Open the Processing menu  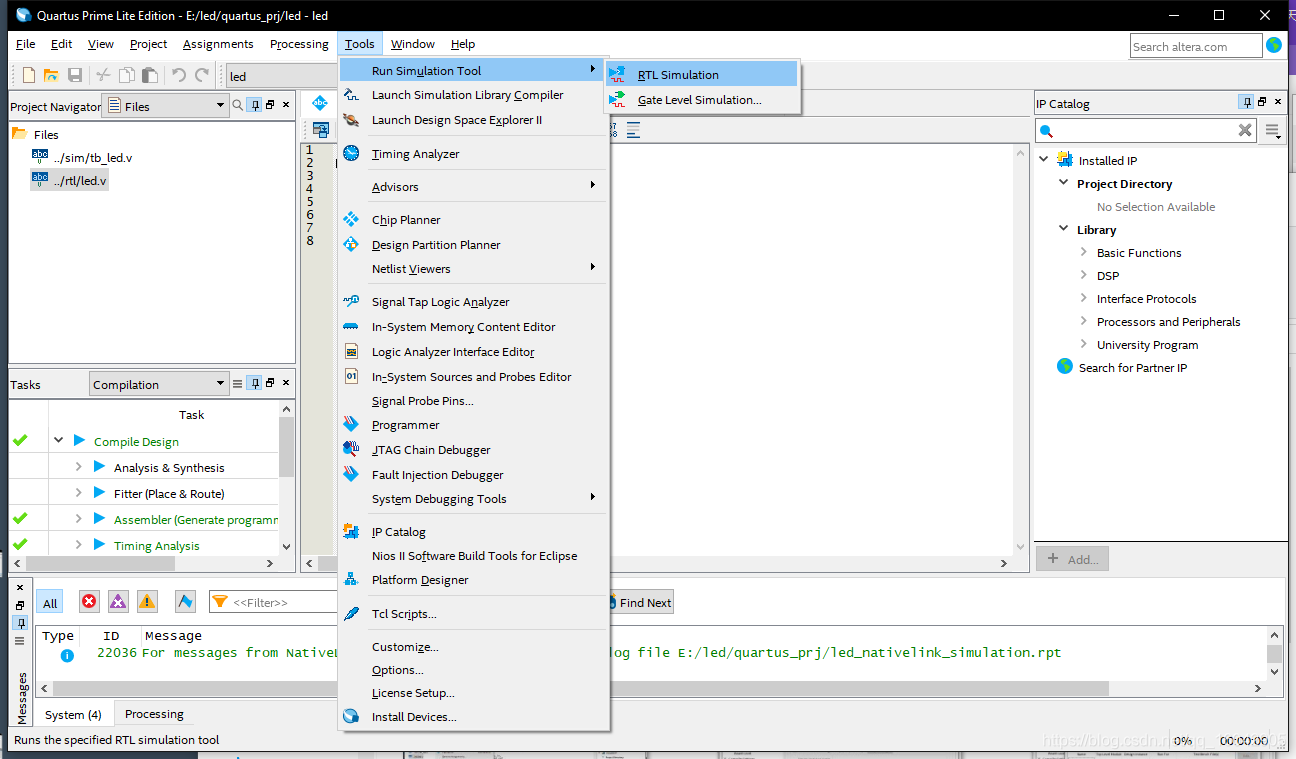tap(299, 44)
